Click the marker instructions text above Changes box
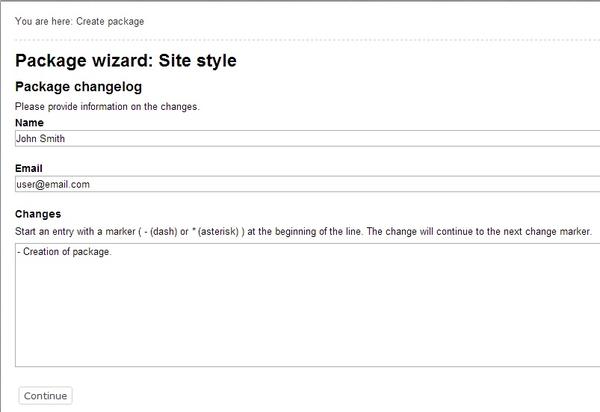The image size is (600, 412). (x=303, y=231)
